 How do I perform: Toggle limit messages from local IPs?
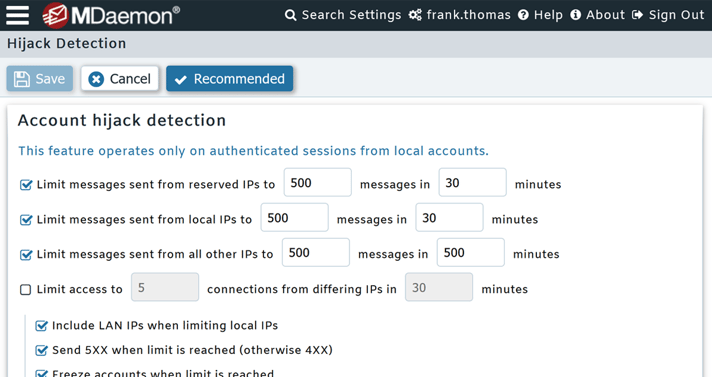click(26, 219)
